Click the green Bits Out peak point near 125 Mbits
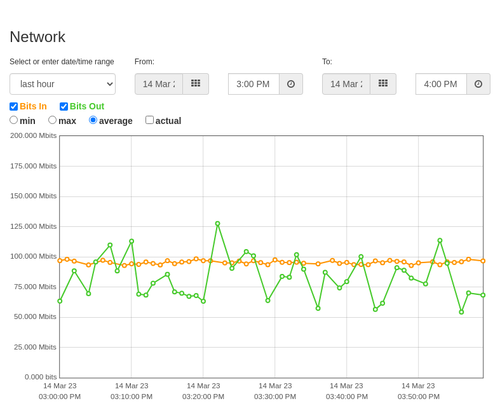Screen dimensions: 500x403 point(218,224)
